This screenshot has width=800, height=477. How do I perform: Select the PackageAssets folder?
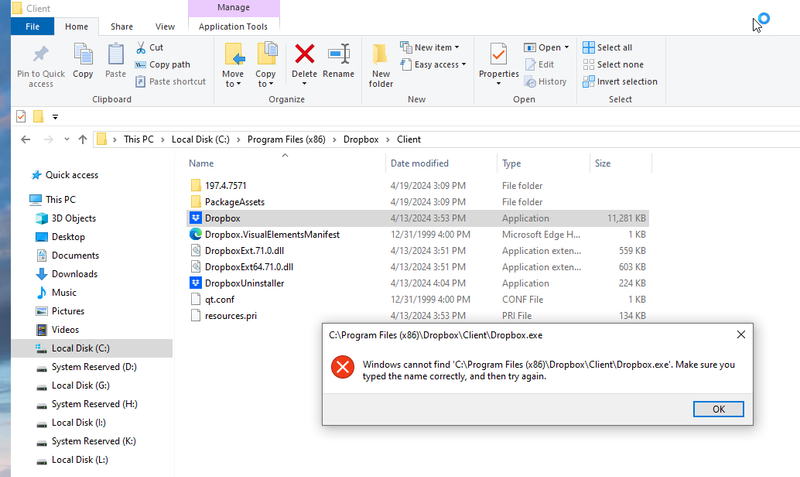click(235, 202)
